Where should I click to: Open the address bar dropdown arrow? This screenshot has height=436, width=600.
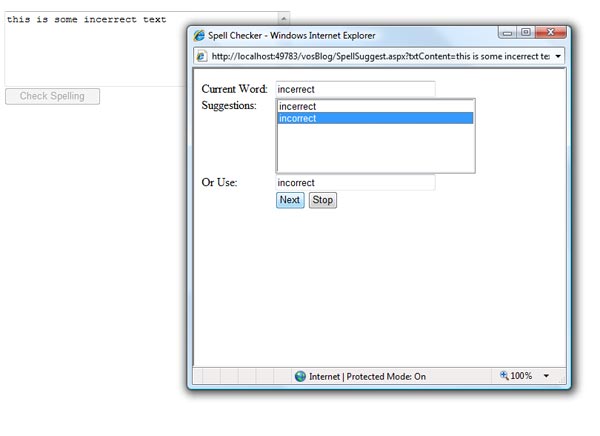click(x=558, y=56)
